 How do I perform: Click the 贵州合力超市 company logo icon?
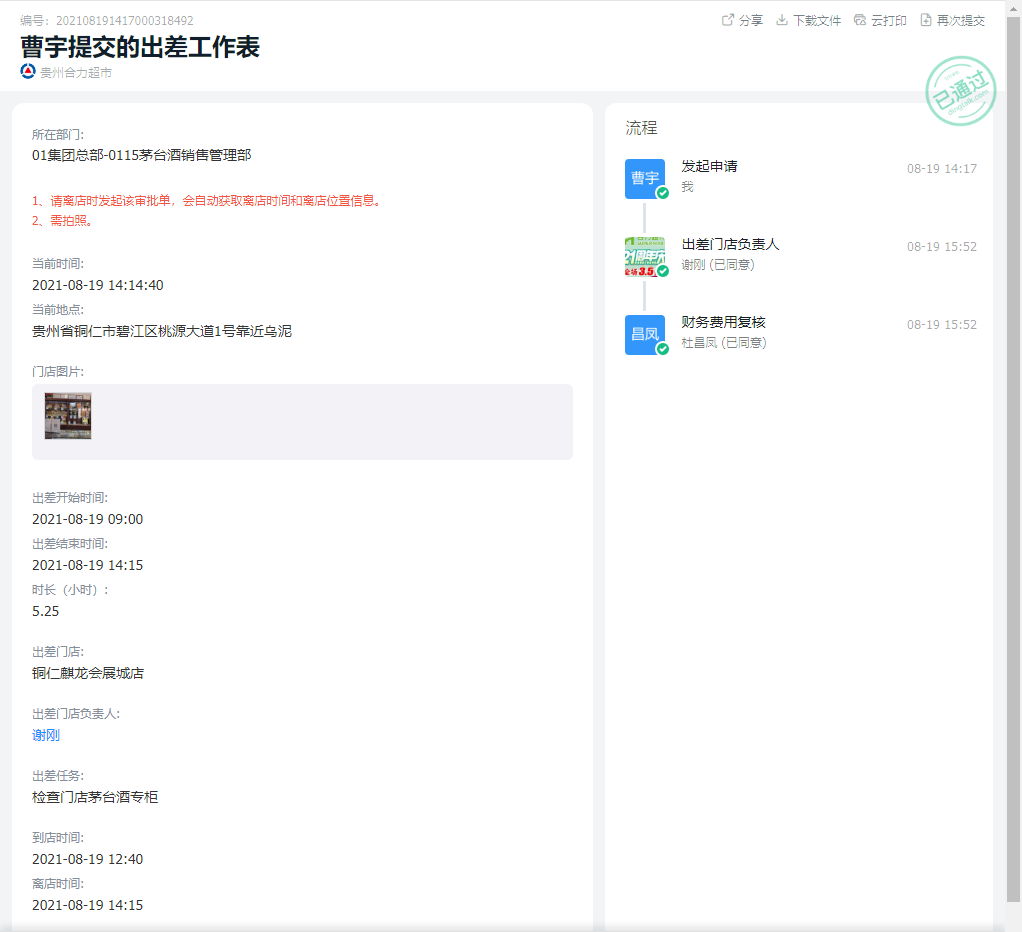(x=28, y=72)
